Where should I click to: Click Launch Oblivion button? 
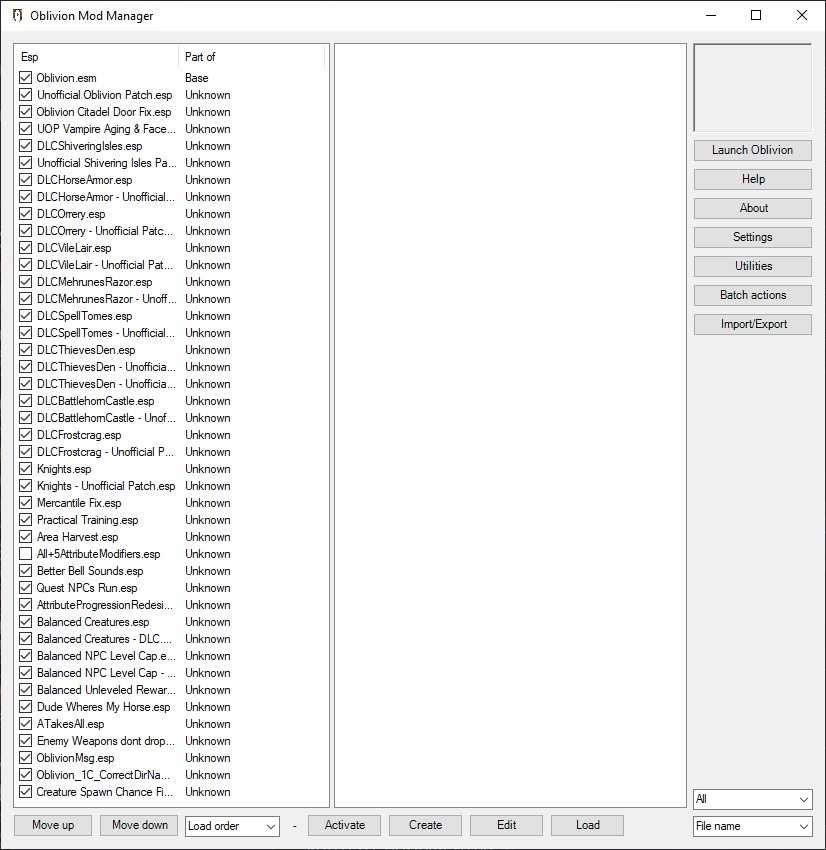[752, 150]
